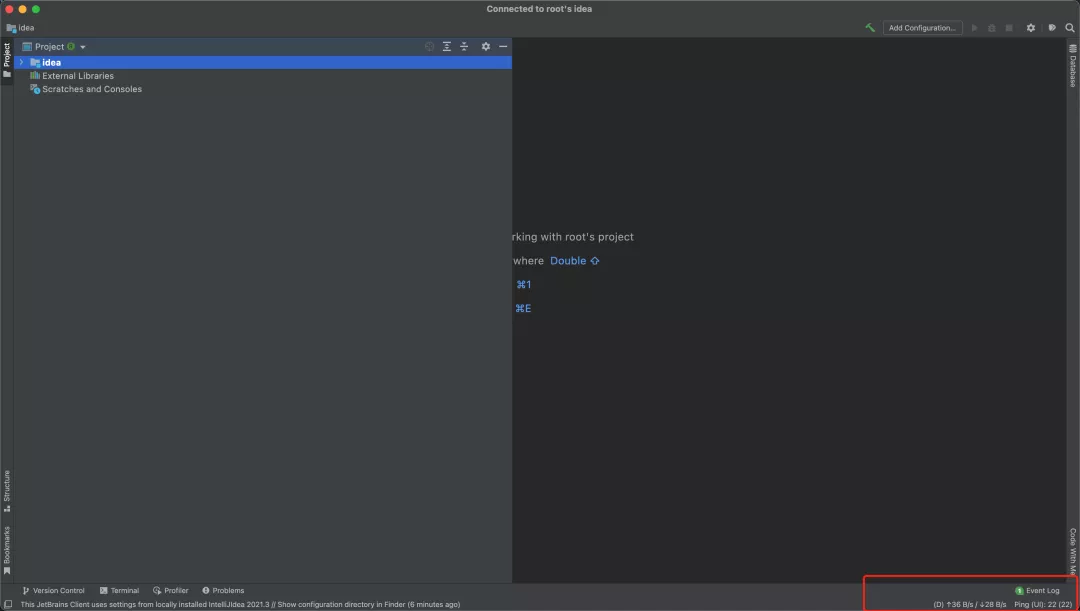Select the idea project root row
The height and width of the screenshot is (611, 1080).
[x=263, y=62]
